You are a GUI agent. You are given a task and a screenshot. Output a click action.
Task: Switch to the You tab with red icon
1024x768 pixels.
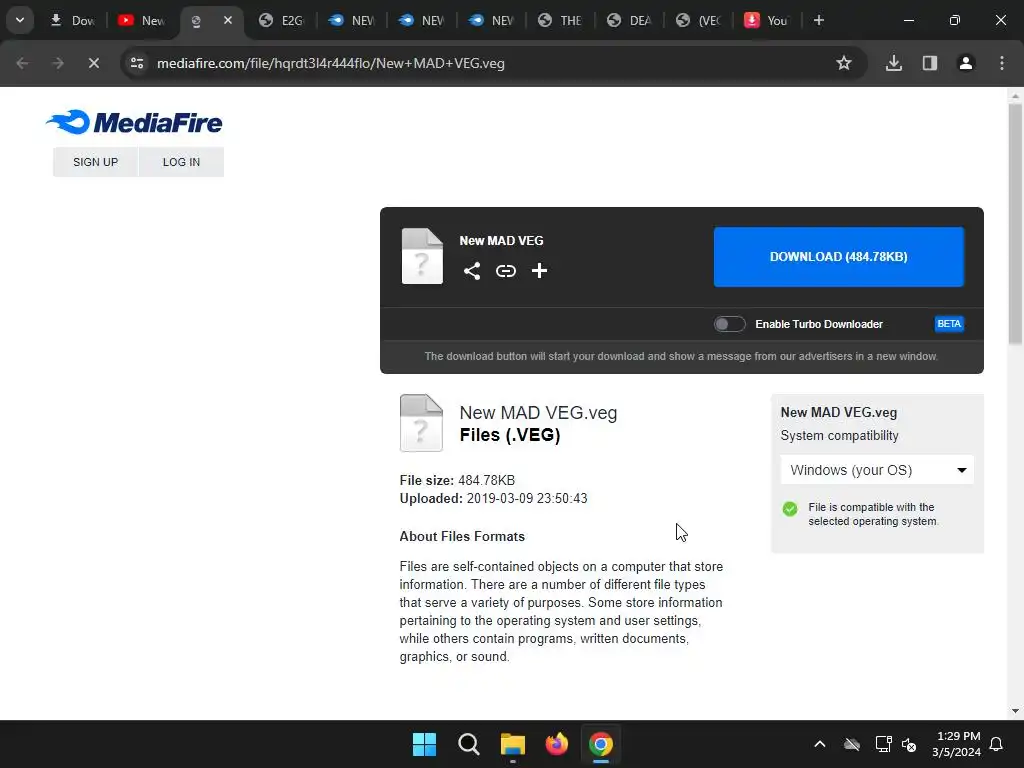pyautogui.click(x=767, y=20)
